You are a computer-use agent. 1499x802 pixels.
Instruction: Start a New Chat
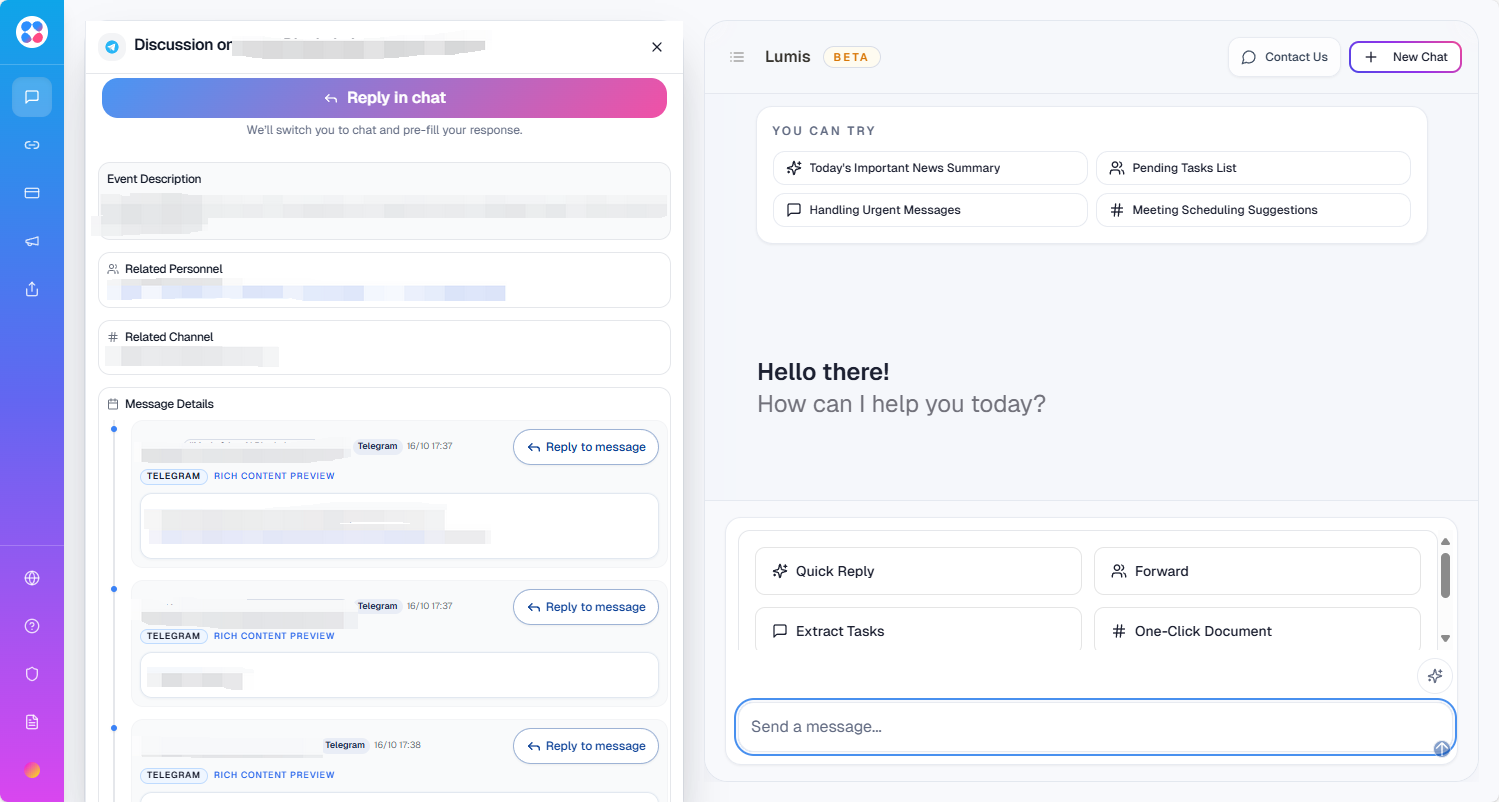coord(1405,57)
